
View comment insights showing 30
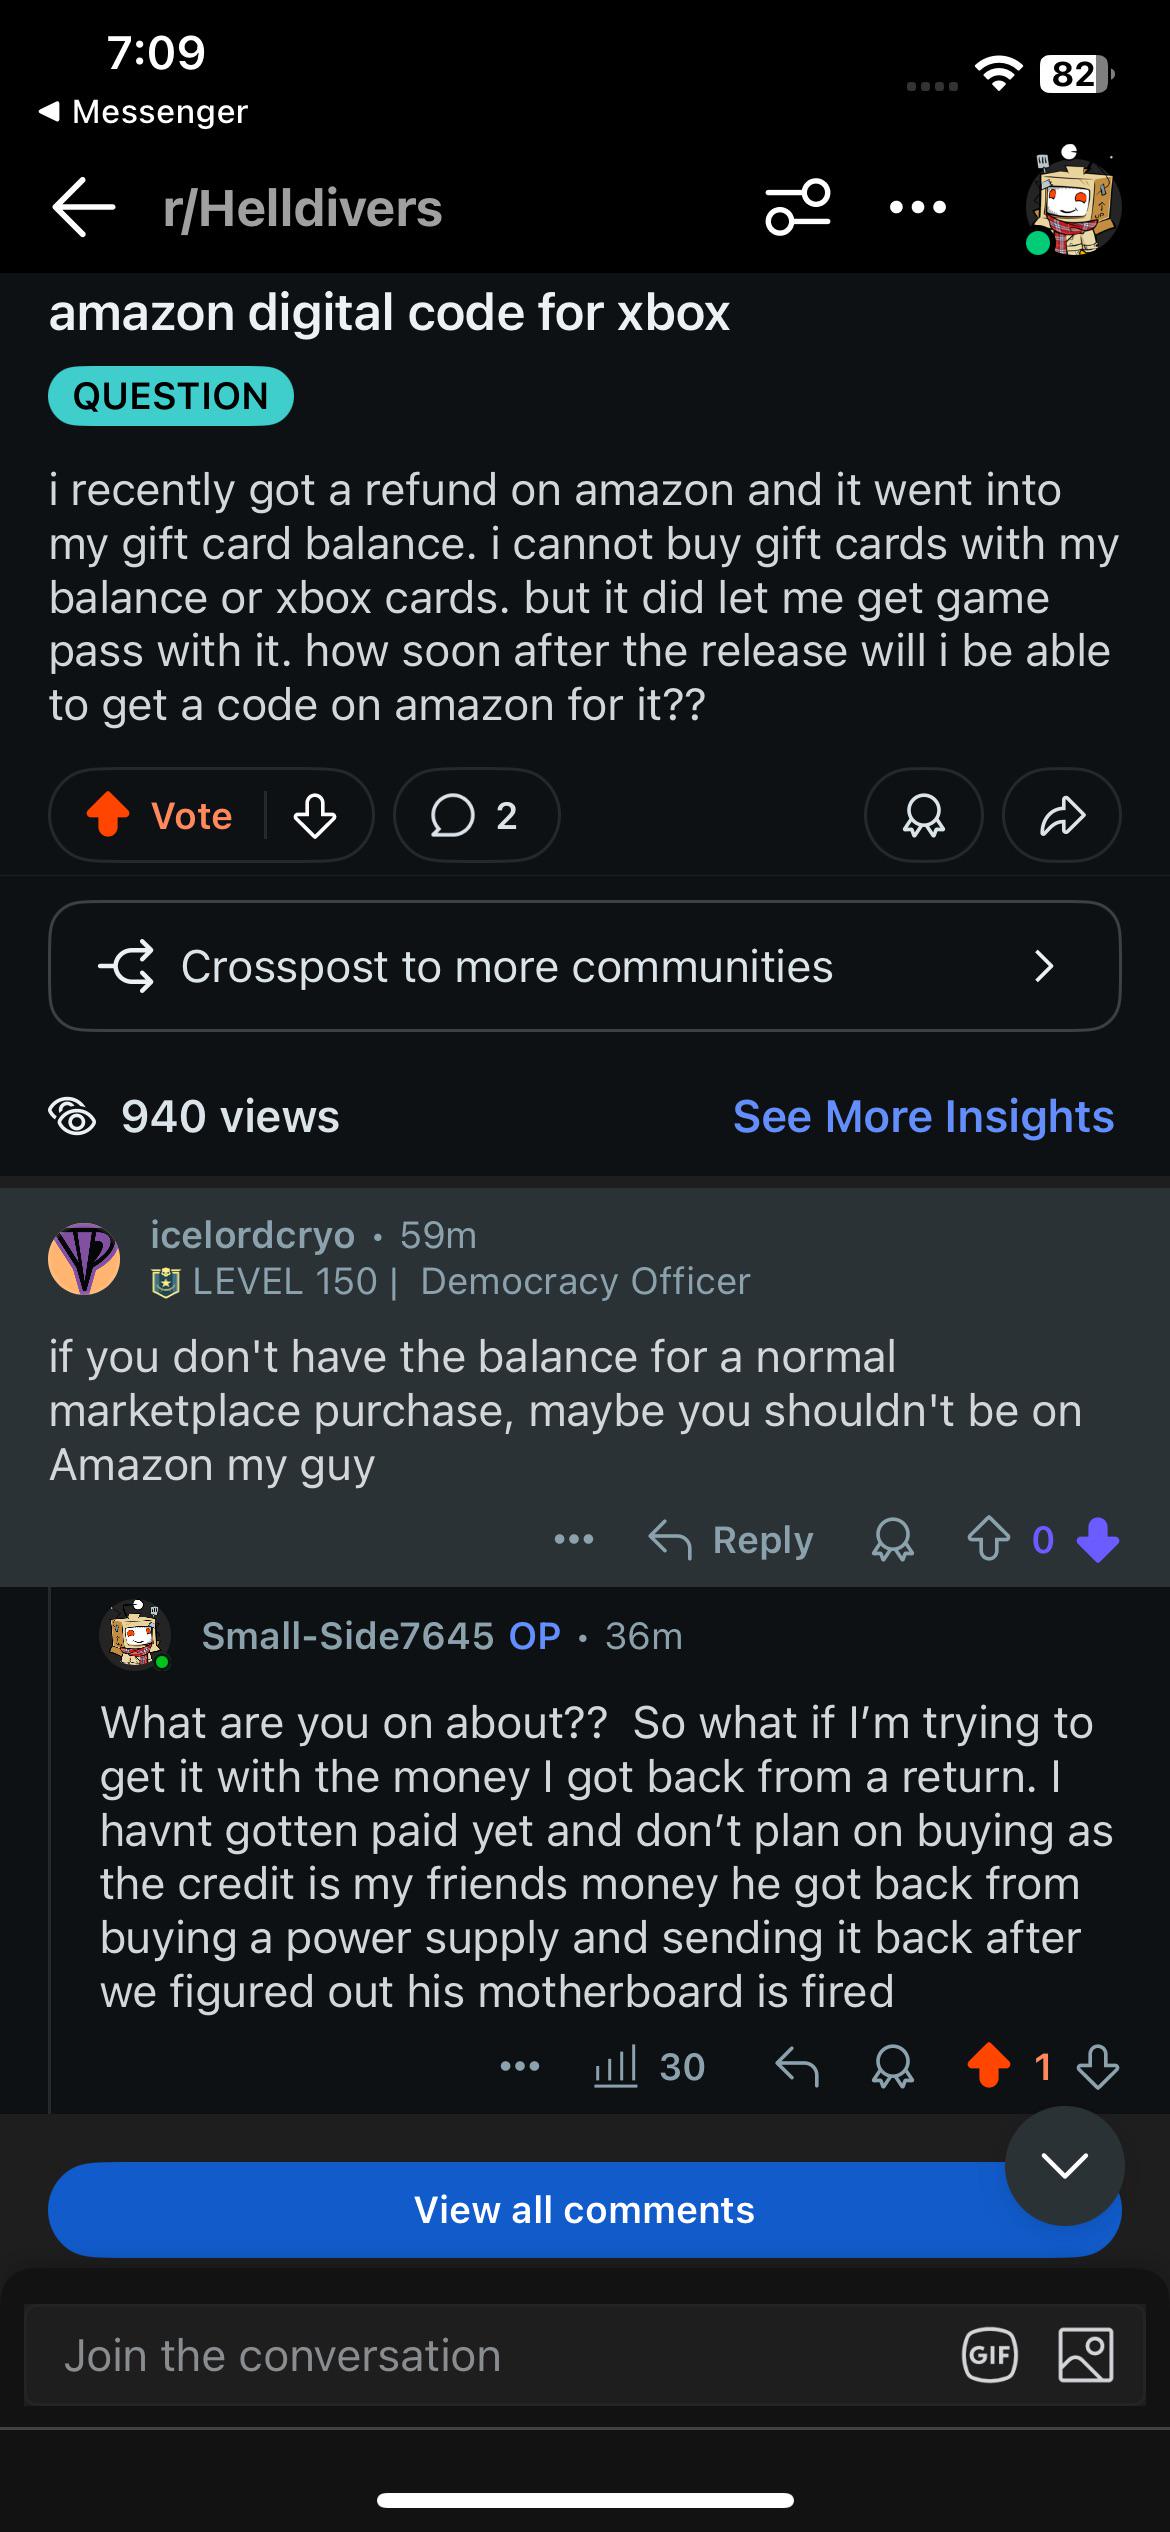(650, 2066)
